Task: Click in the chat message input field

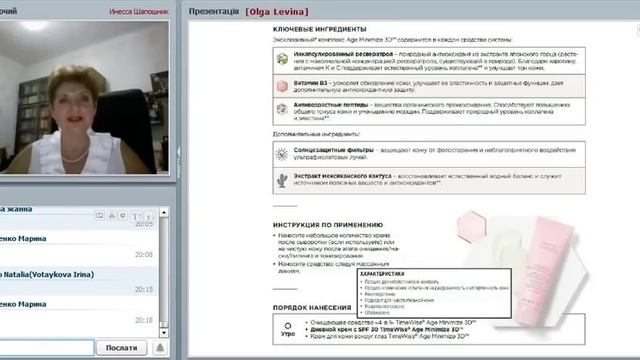Action: point(47,348)
